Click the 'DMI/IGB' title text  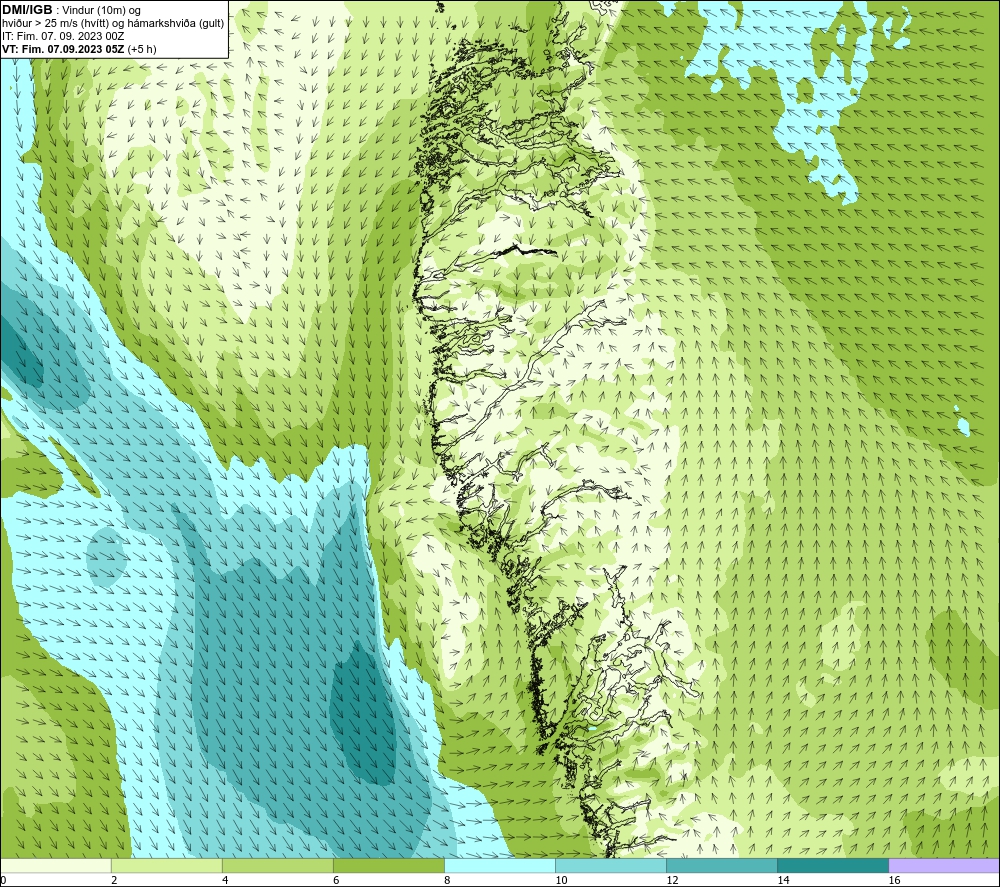click(x=27, y=10)
